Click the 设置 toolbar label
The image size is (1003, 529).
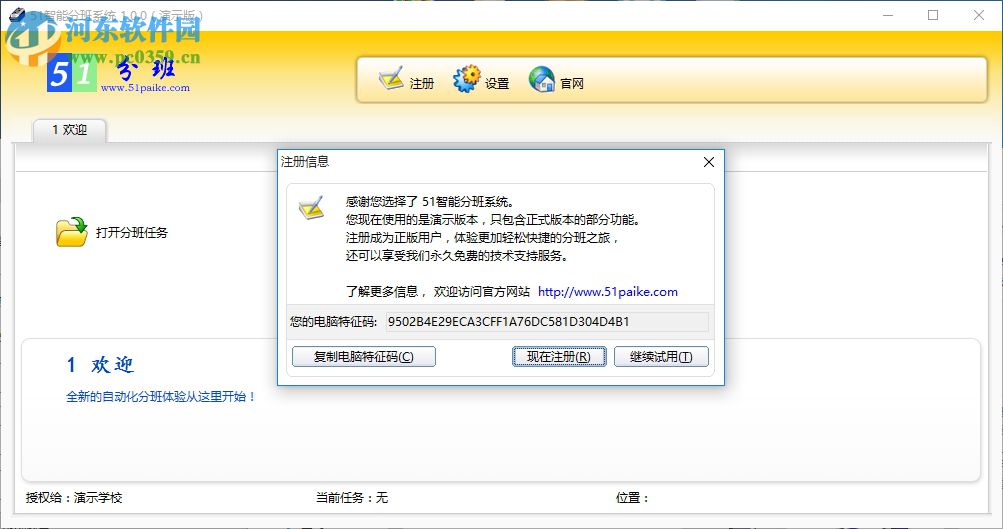pos(497,84)
